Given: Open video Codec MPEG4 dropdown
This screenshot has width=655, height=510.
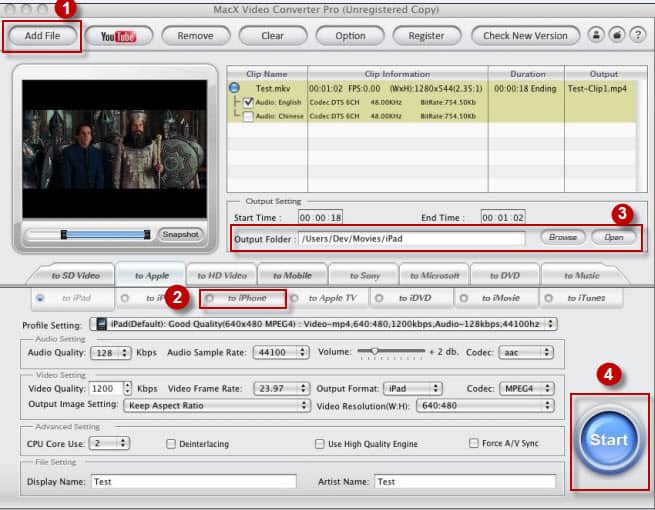Looking at the screenshot, I should coord(527,389).
